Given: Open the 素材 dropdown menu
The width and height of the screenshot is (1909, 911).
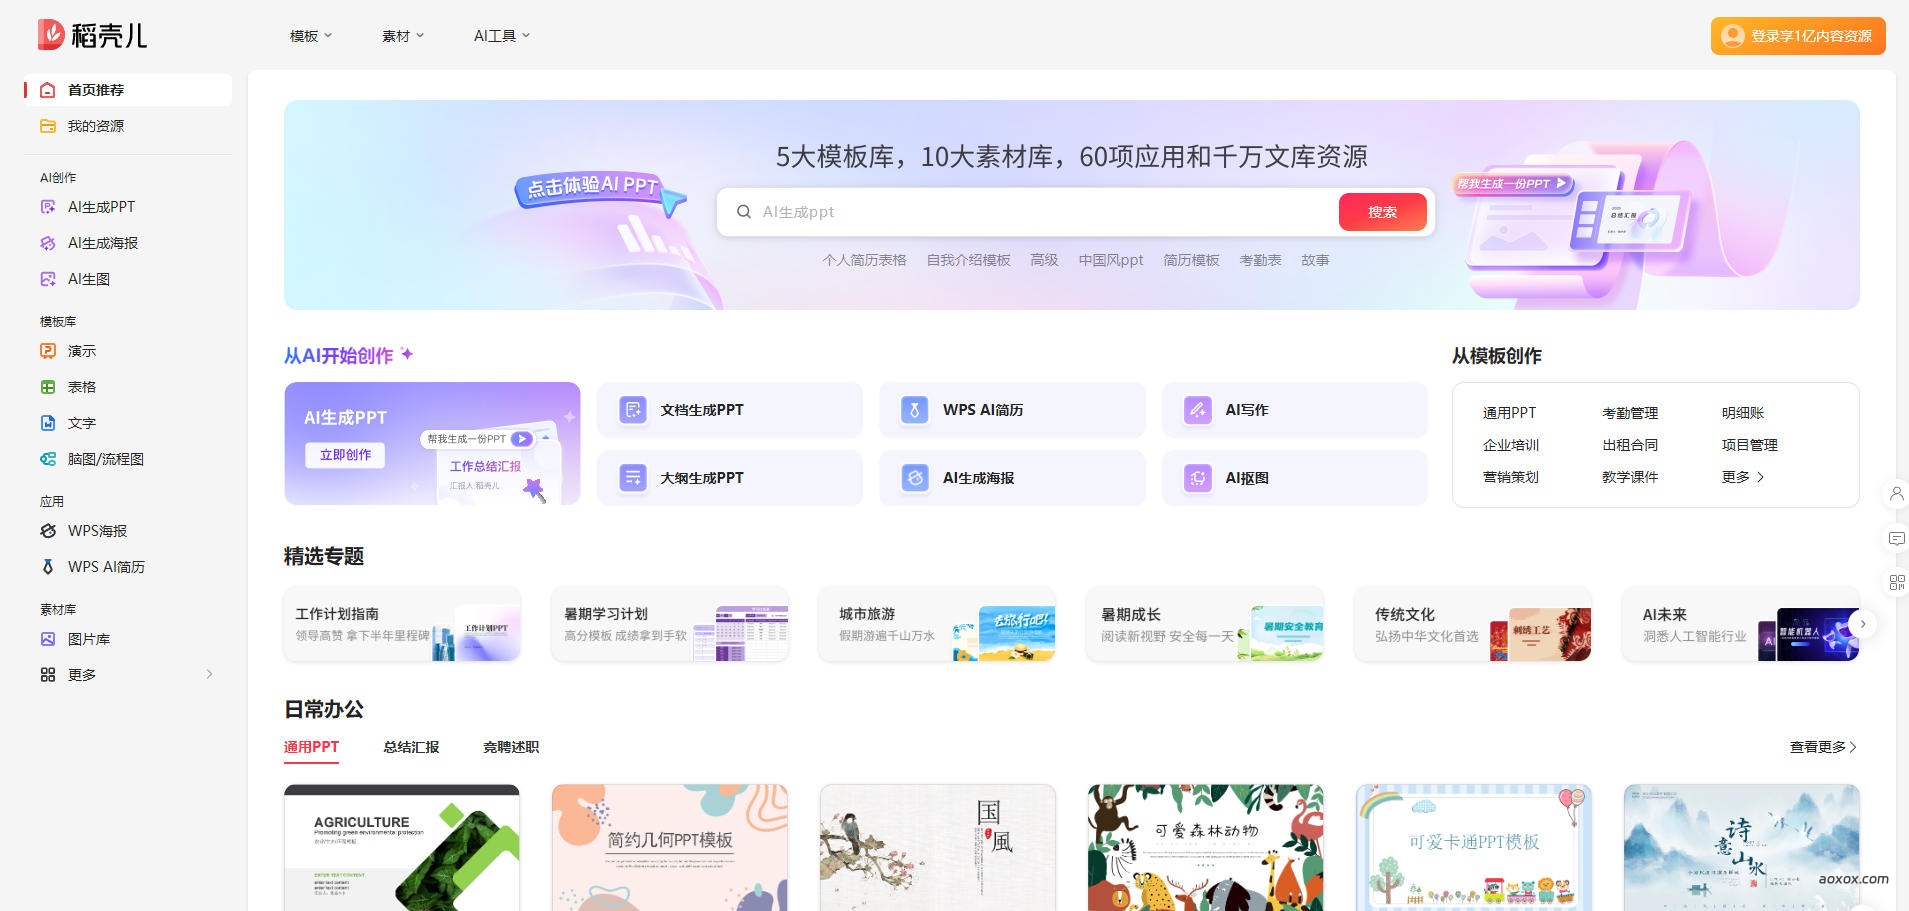Looking at the screenshot, I should (401, 35).
